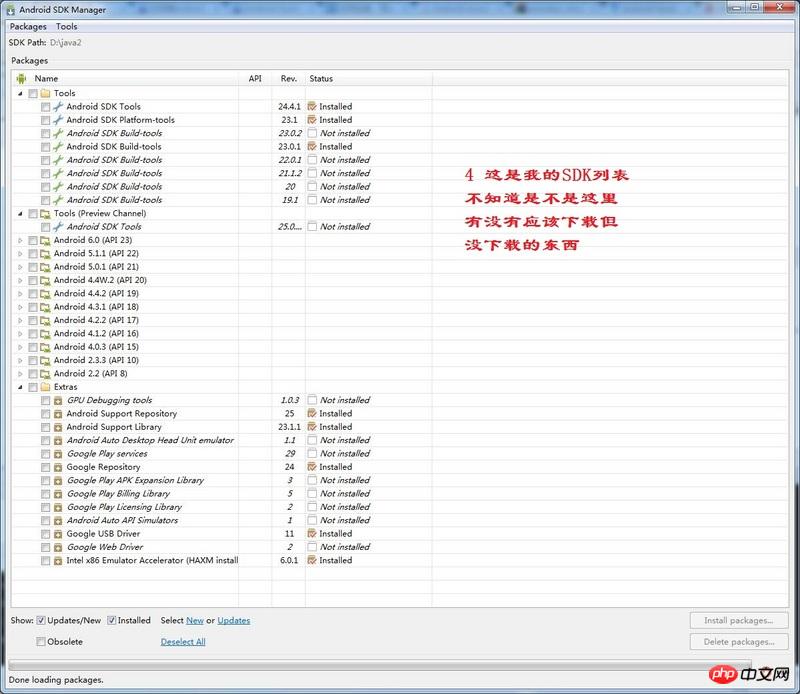Click the Install packages button
The height and width of the screenshot is (694, 800).
[739, 621]
